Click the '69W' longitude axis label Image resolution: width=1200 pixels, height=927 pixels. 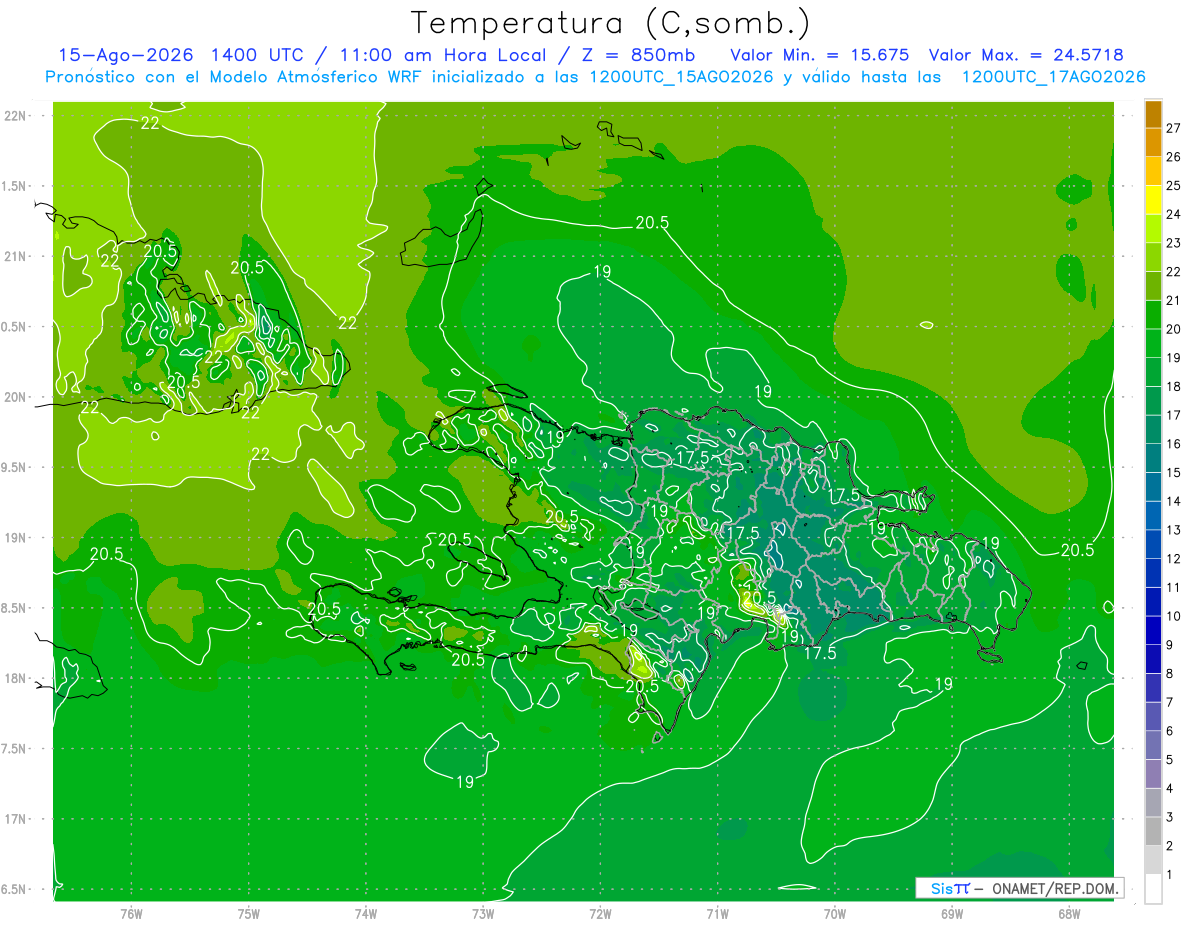(952, 915)
